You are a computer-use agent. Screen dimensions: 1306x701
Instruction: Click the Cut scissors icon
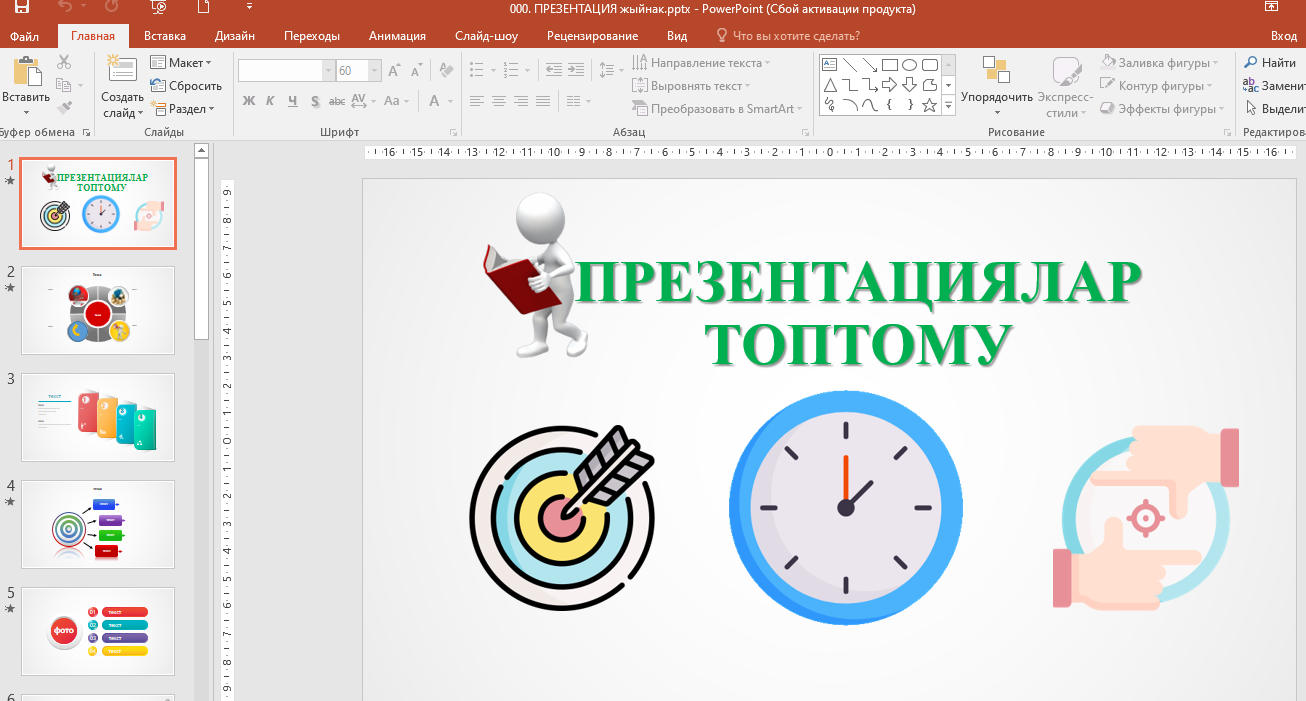click(x=64, y=62)
